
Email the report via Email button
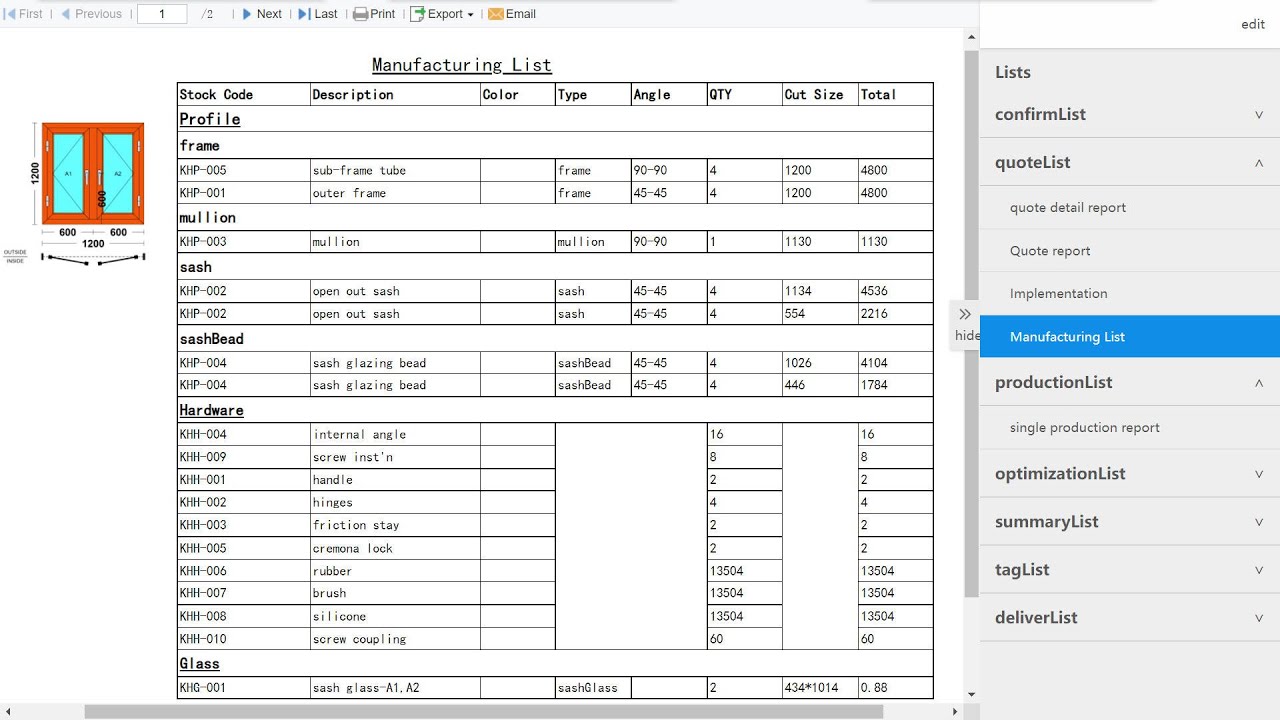click(x=512, y=14)
